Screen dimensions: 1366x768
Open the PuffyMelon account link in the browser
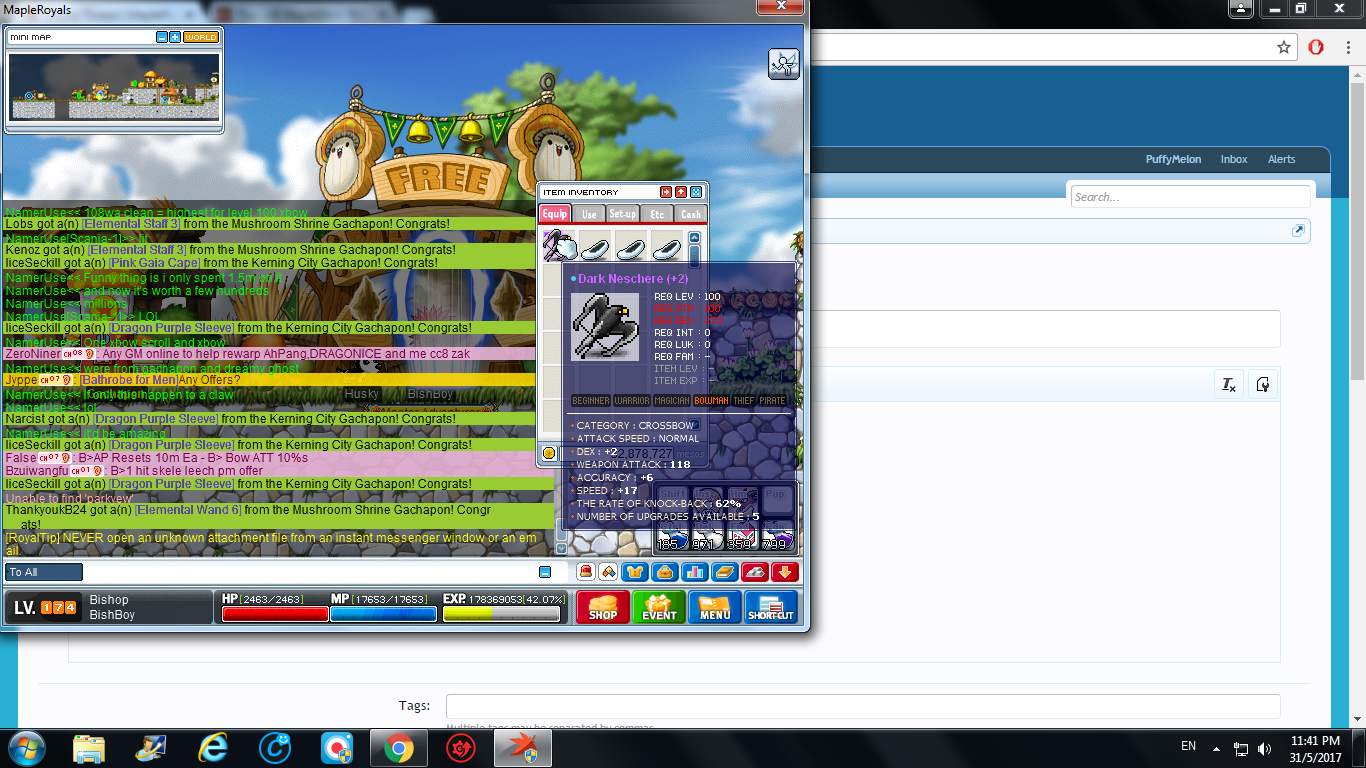point(1173,159)
